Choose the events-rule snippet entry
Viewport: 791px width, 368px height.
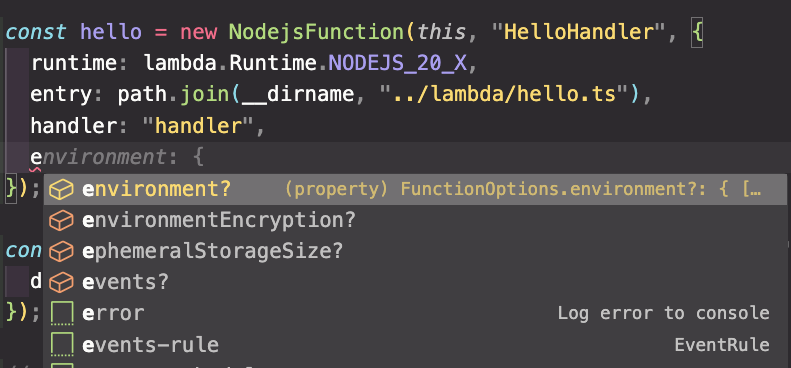tap(415, 345)
